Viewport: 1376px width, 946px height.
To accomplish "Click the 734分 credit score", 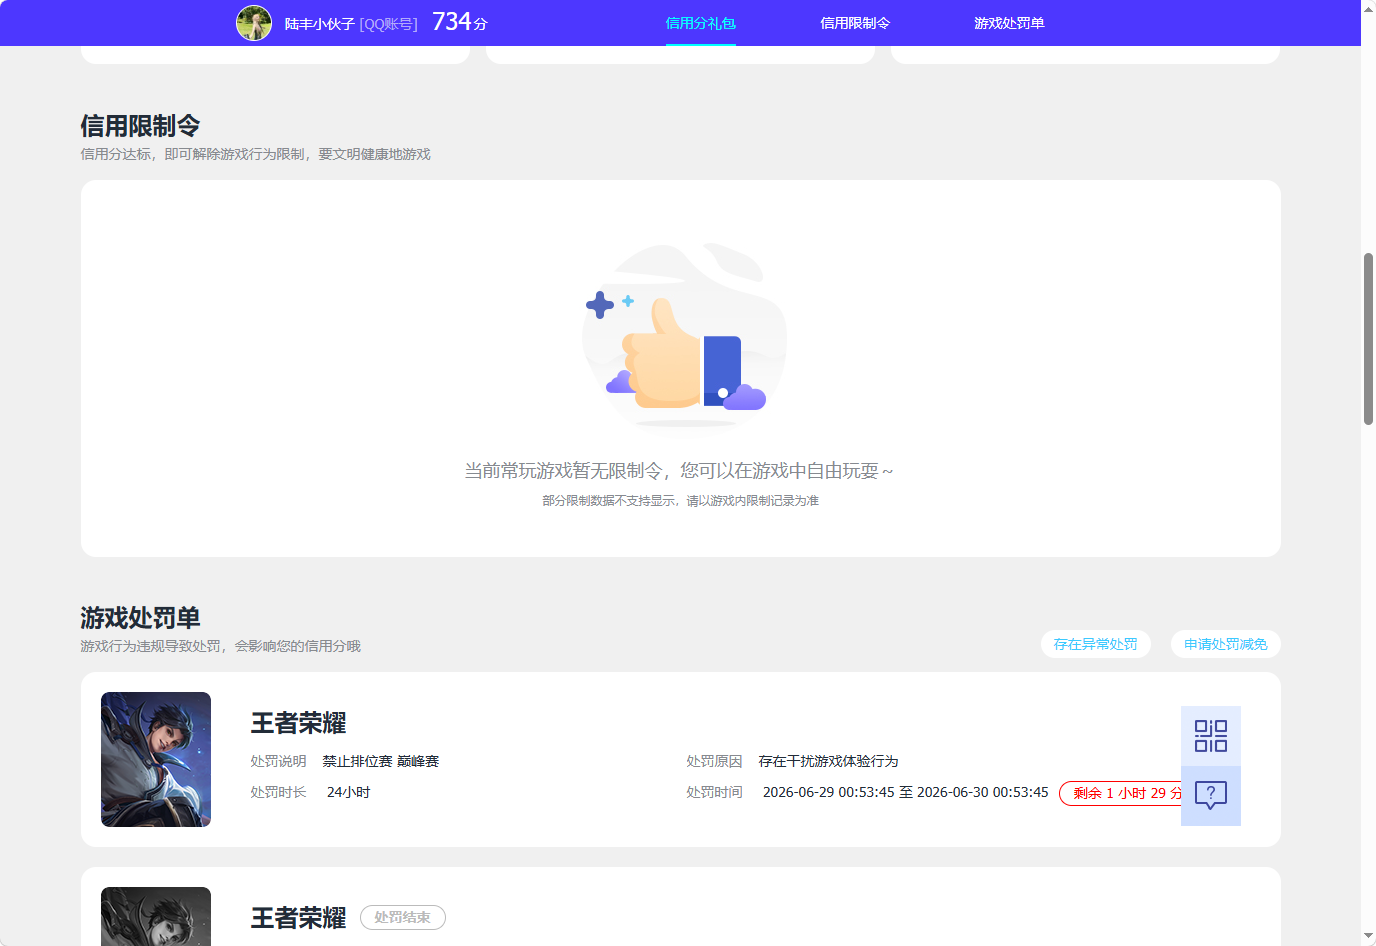I will 460,22.
